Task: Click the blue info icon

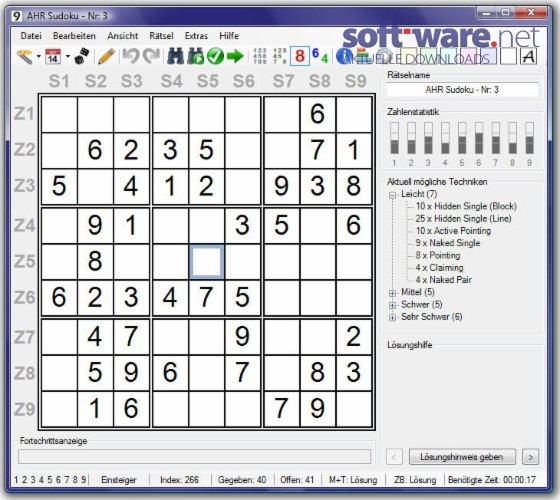Action: click(344, 56)
